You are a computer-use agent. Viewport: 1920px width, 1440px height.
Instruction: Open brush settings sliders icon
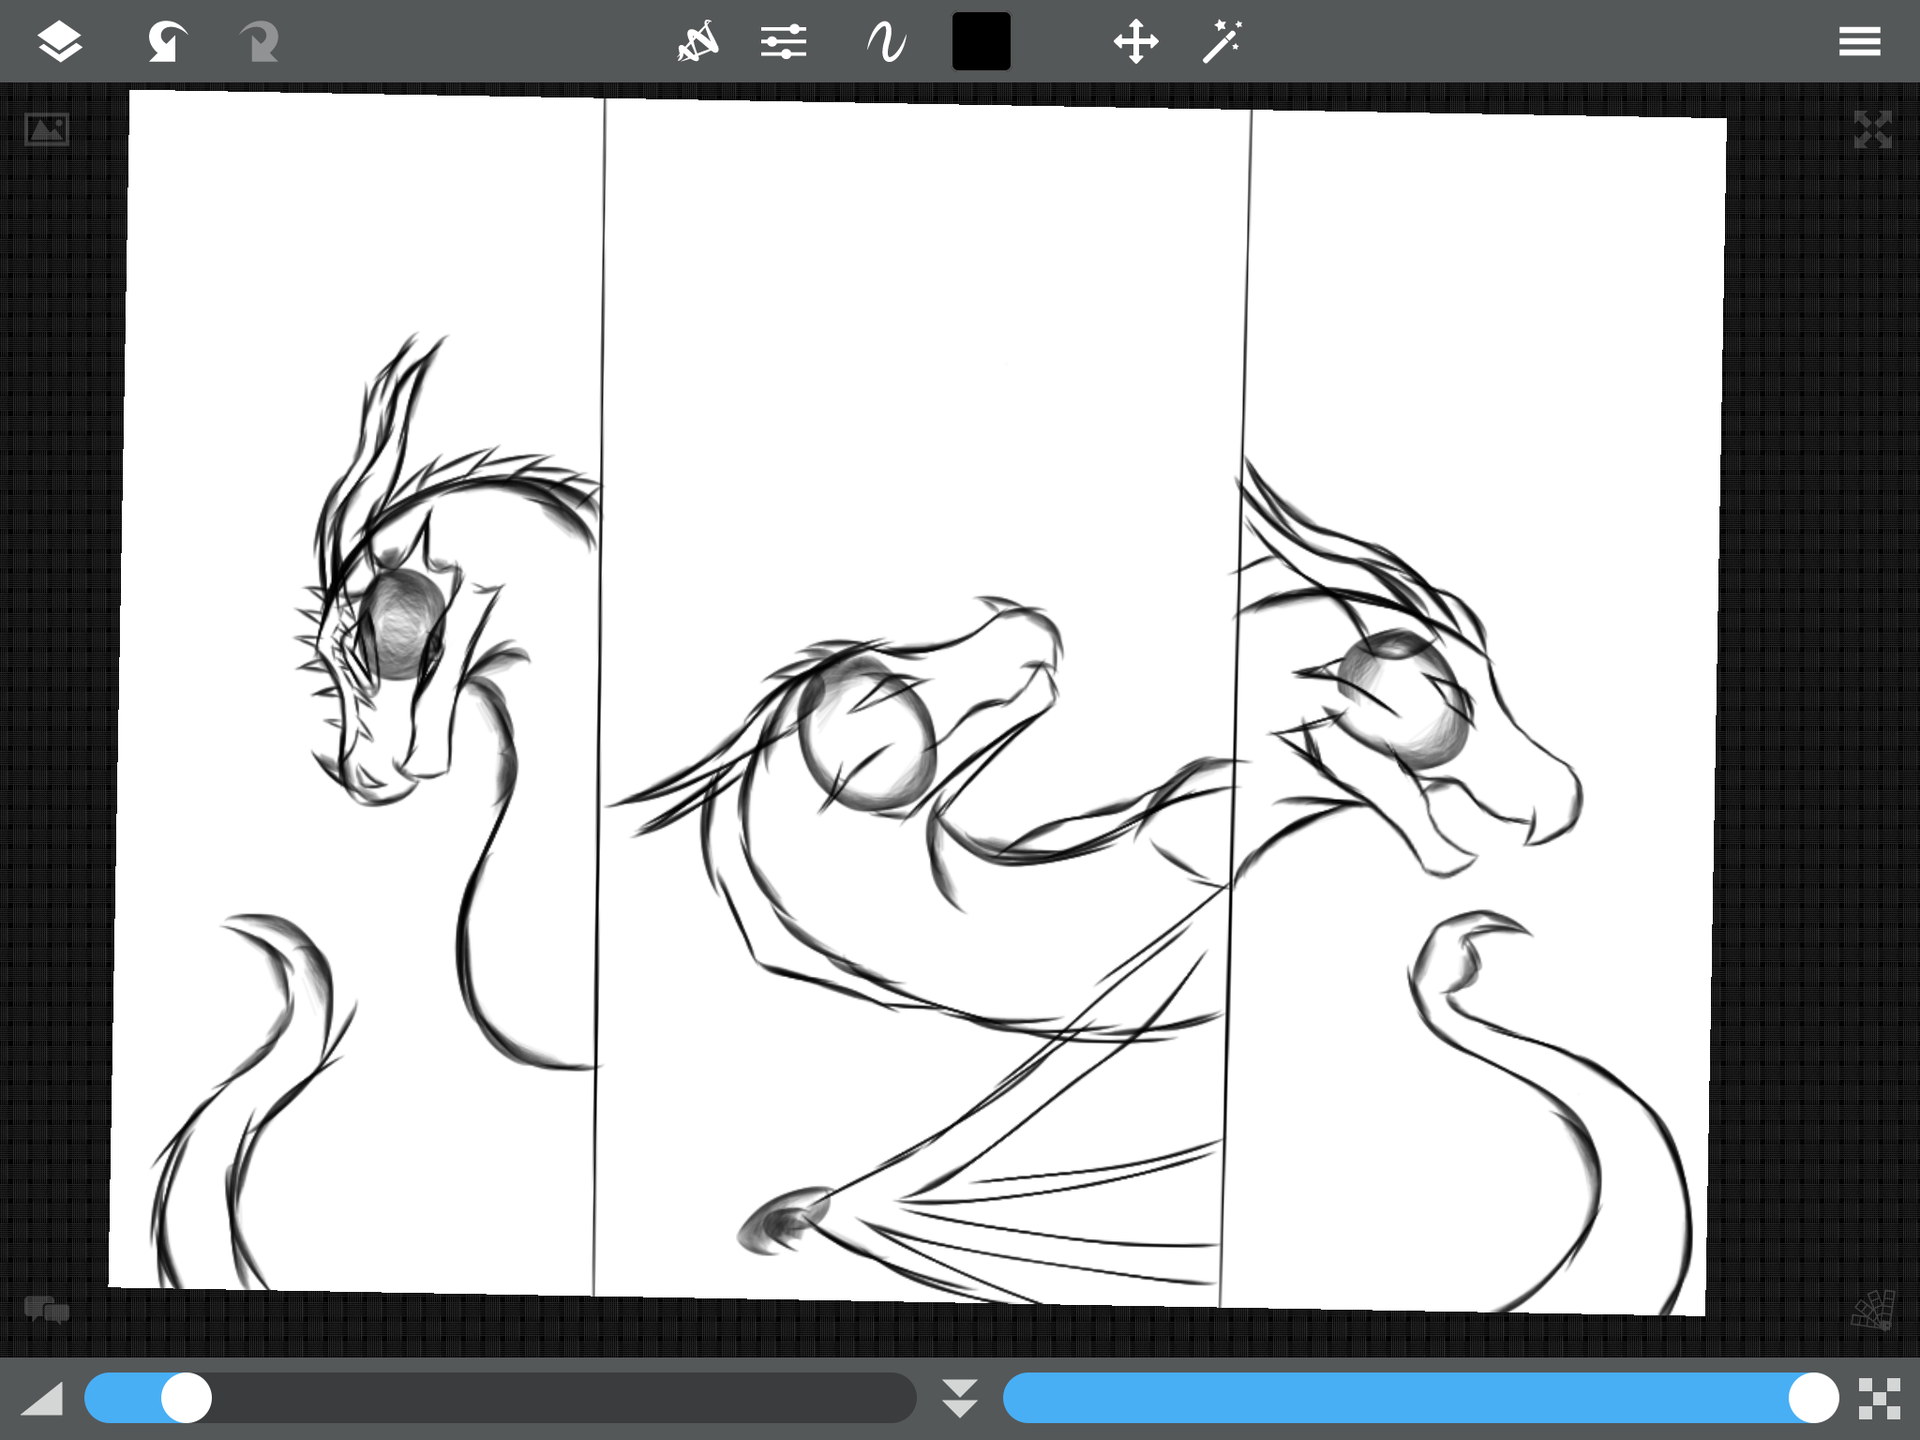point(783,41)
